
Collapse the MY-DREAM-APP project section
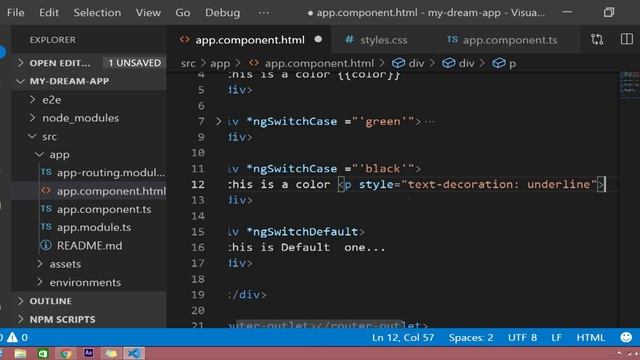click(x=21, y=81)
